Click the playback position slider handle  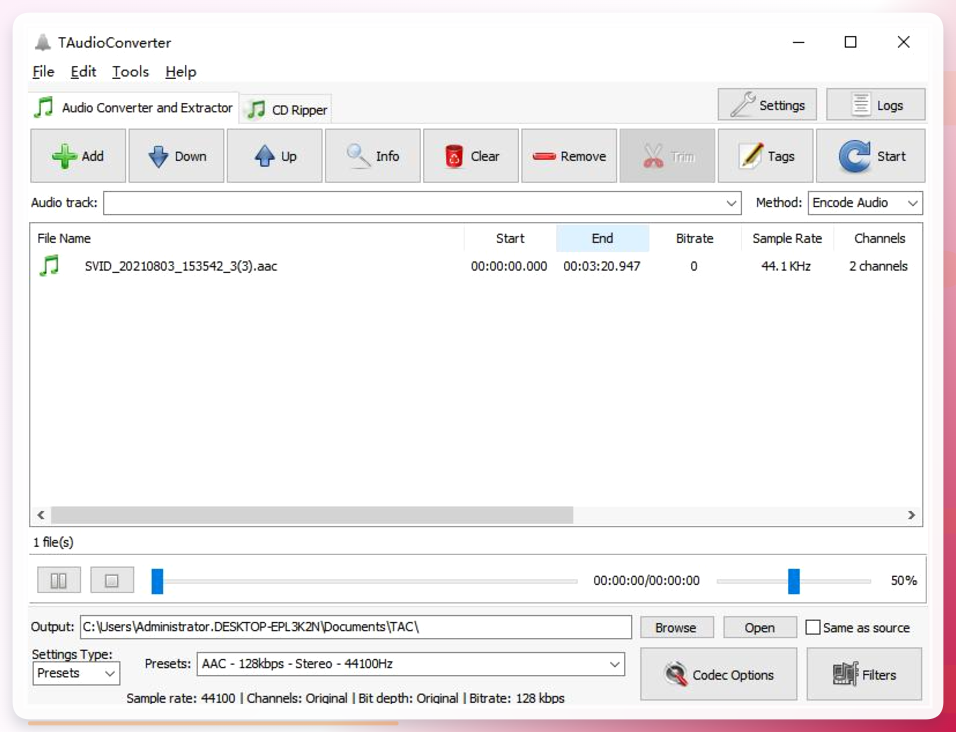pos(157,581)
